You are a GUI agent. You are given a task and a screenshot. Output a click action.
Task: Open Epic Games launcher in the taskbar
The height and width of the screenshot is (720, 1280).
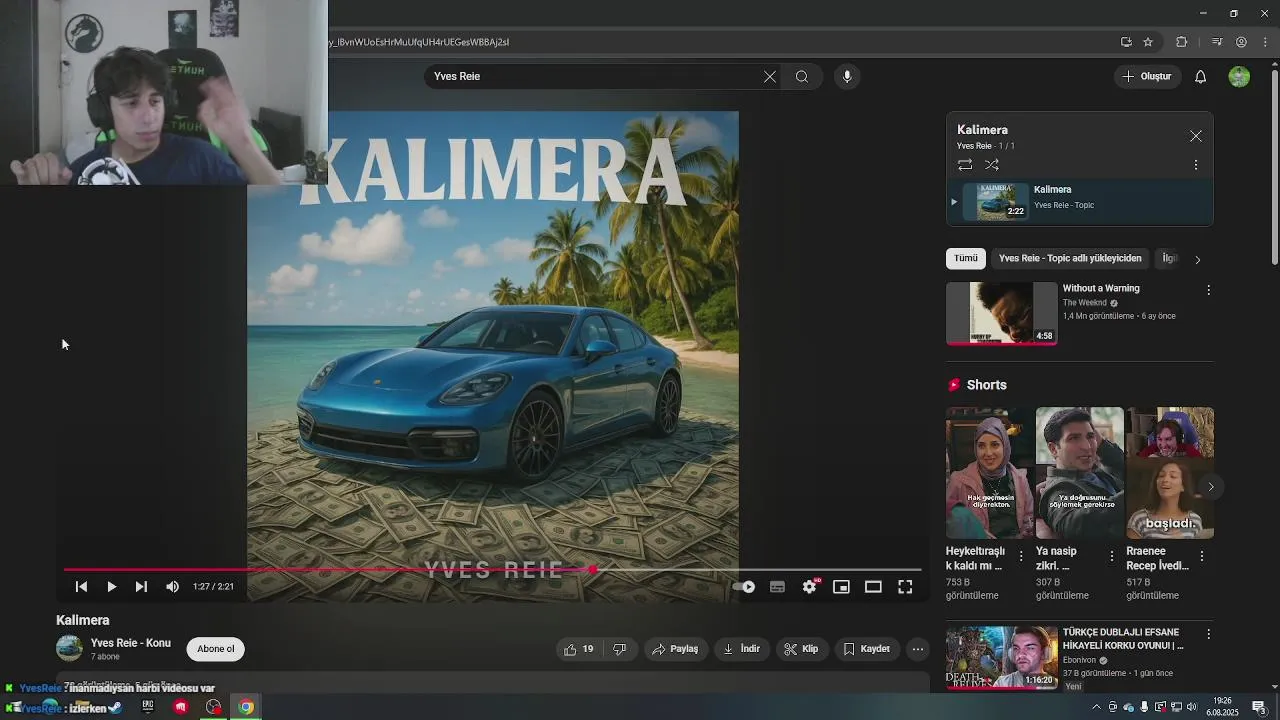(148, 707)
